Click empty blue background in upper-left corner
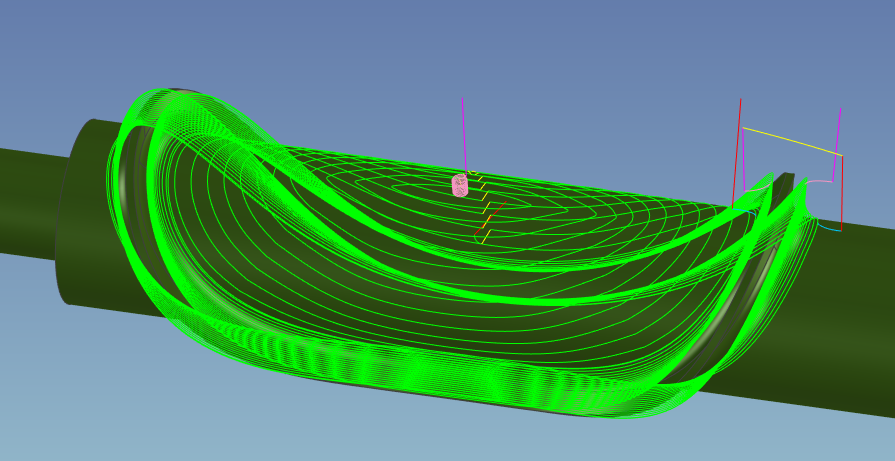The height and width of the screenshot is (461, 895). pos(50,40)
